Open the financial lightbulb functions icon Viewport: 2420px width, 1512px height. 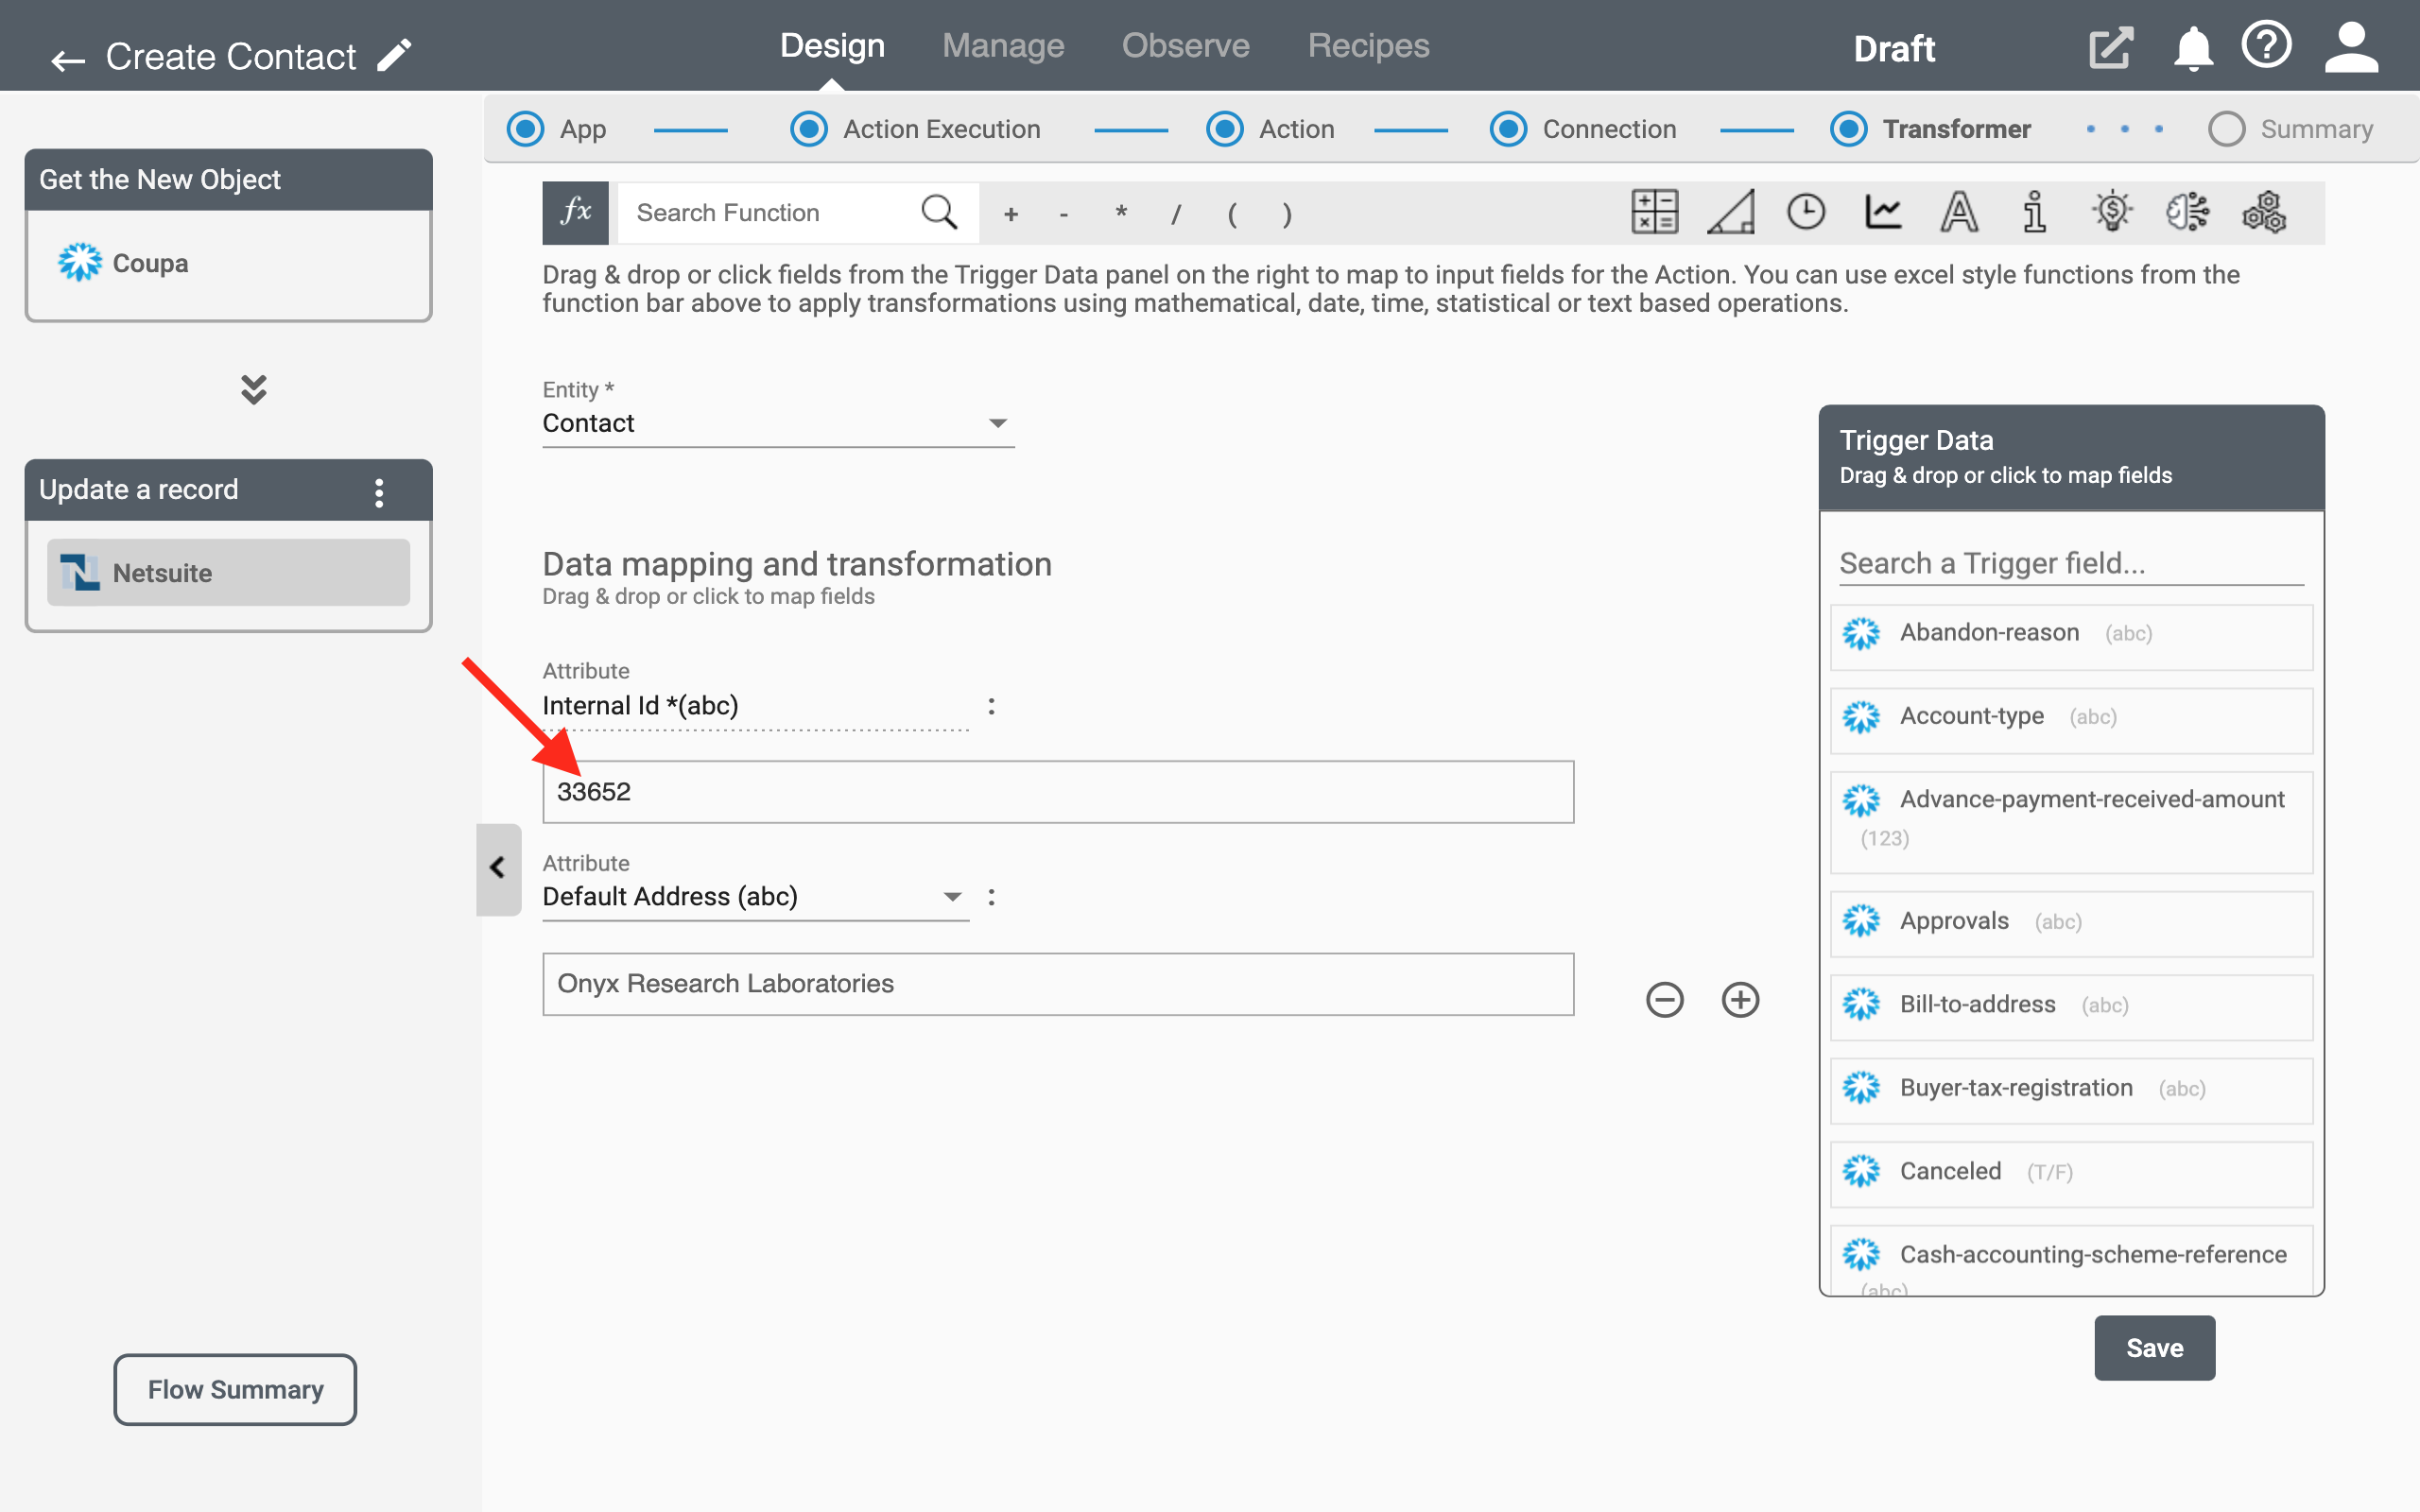(2112, 212)
